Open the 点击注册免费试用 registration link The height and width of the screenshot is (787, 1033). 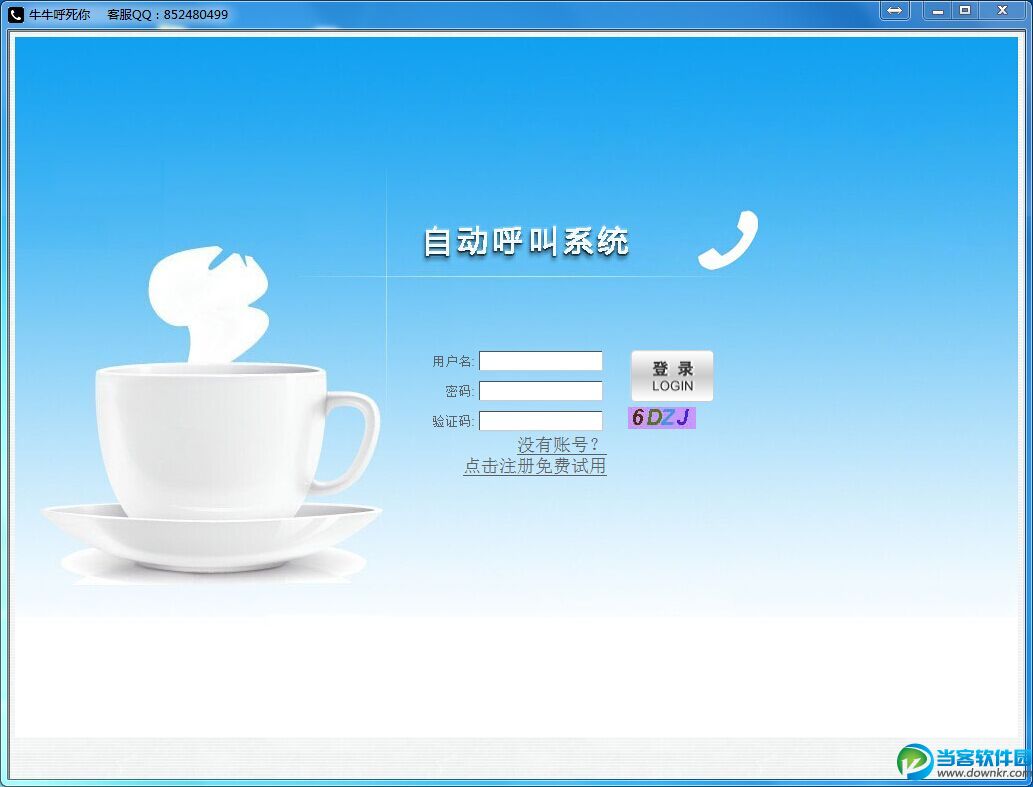click(536, 465)
